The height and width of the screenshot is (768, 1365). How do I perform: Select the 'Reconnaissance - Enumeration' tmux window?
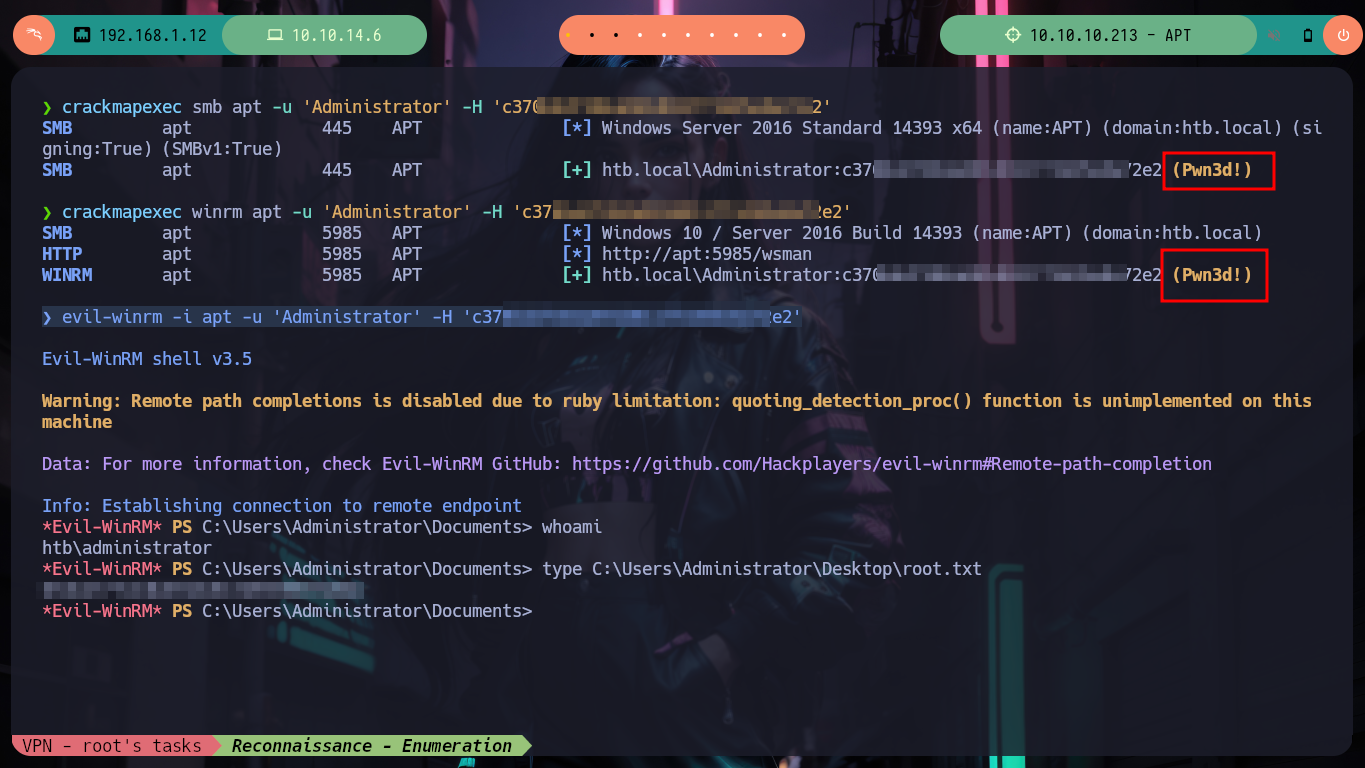click(372, 746)
